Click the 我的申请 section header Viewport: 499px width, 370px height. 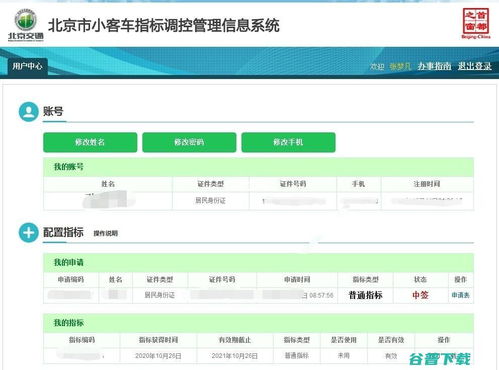pyautogui.click(x=258, y=263)
